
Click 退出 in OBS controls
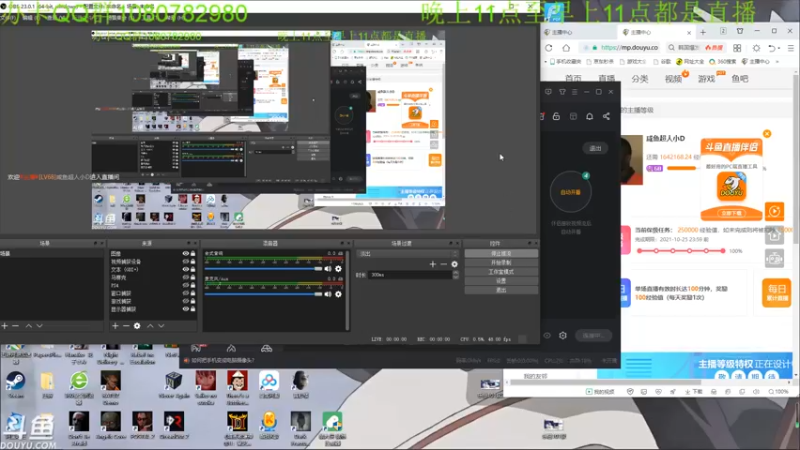pyautogui.click(x=501, y=290)
